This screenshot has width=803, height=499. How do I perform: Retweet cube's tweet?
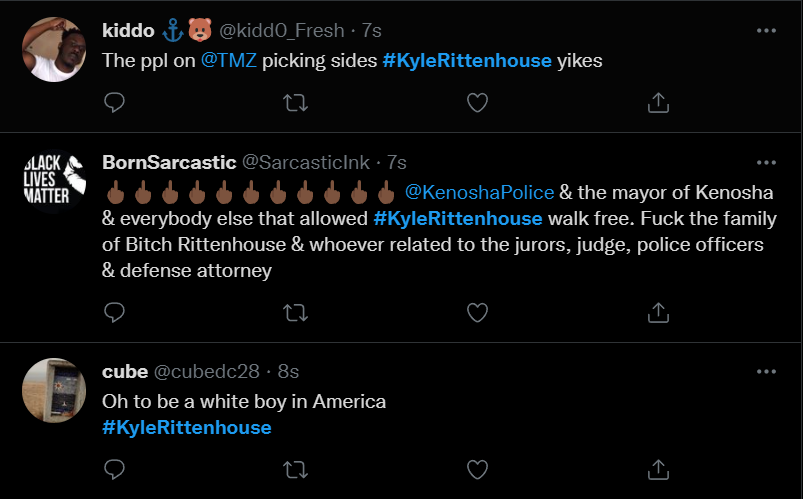(296, 469)
